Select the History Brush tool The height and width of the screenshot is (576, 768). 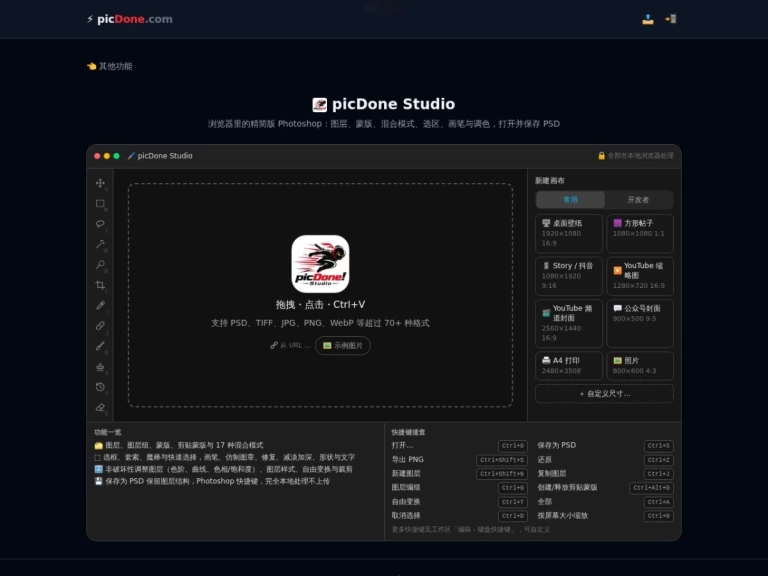pos(100,387)
